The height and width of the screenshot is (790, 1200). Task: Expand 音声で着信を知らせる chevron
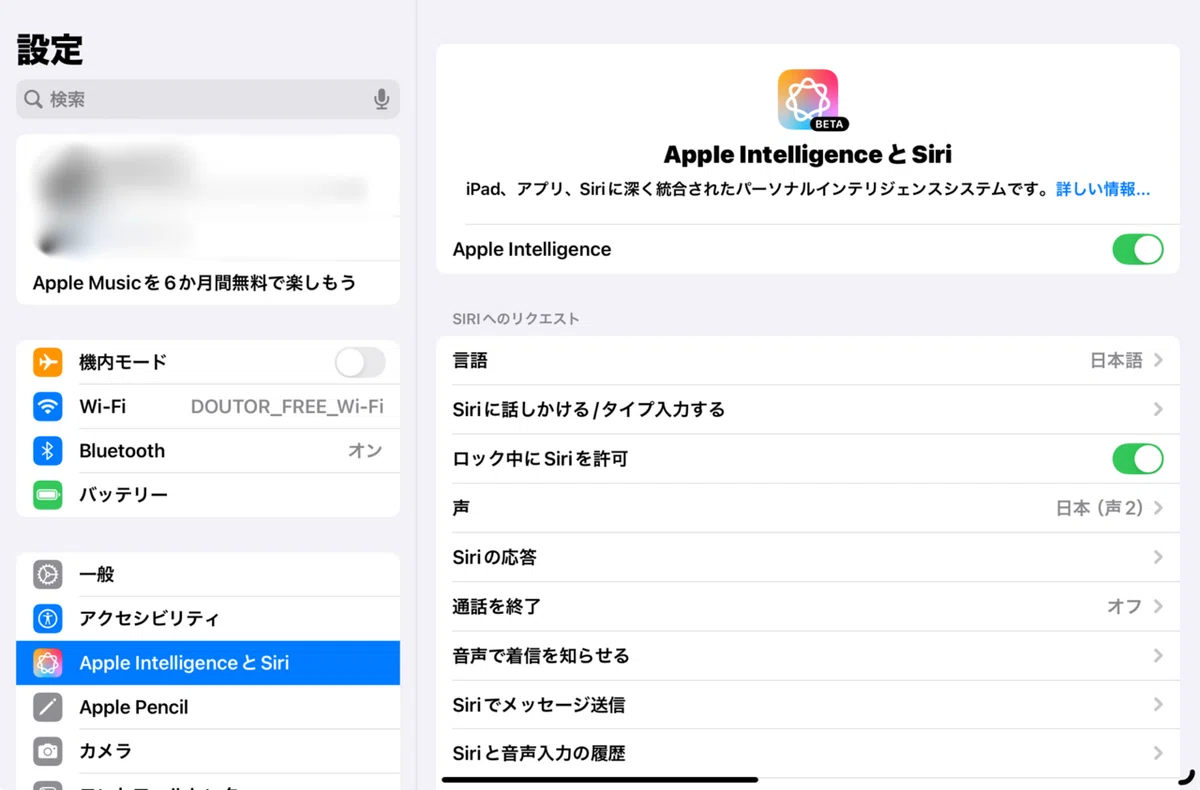(x=1158, y=656)
